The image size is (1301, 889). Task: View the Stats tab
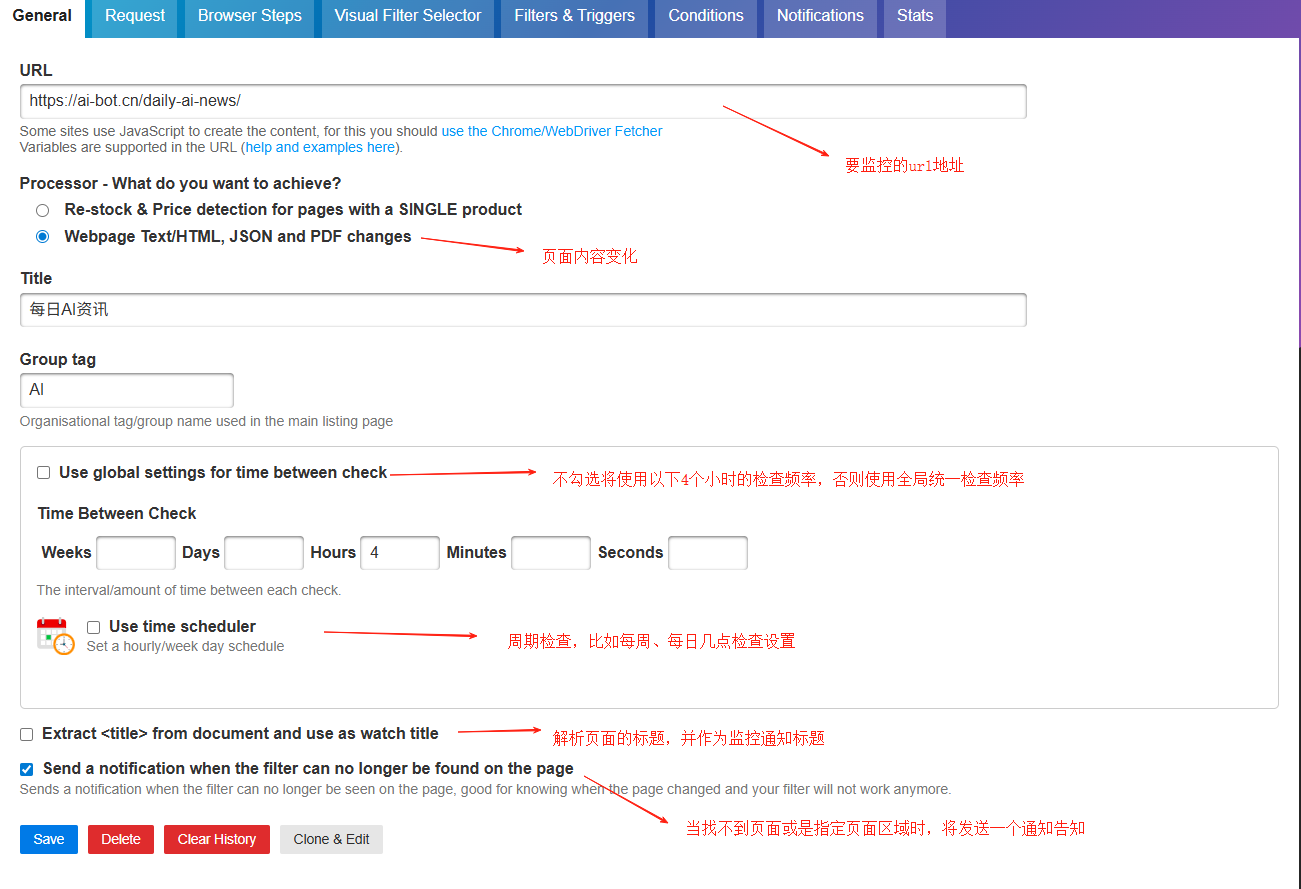pyautogui.click(x=914, y=16)
